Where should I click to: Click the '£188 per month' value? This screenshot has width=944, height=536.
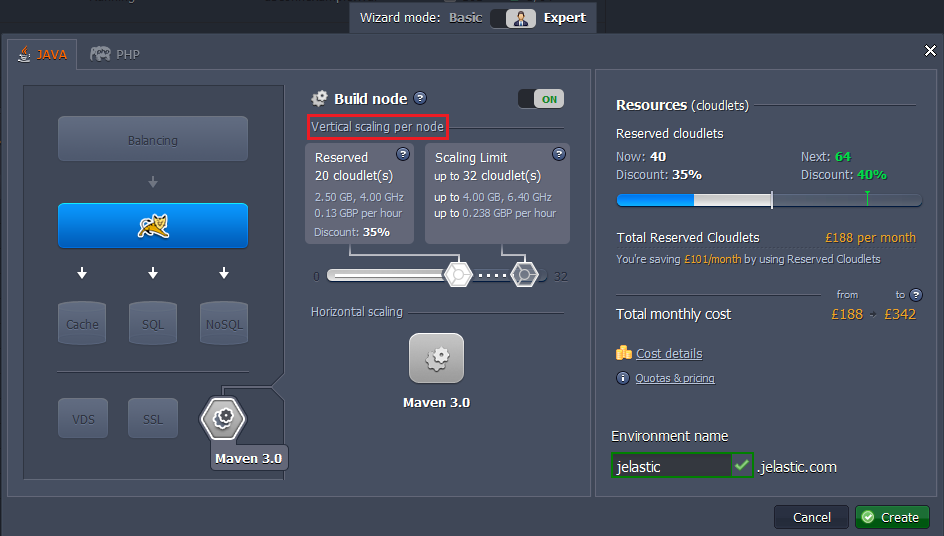pos(870,238)
